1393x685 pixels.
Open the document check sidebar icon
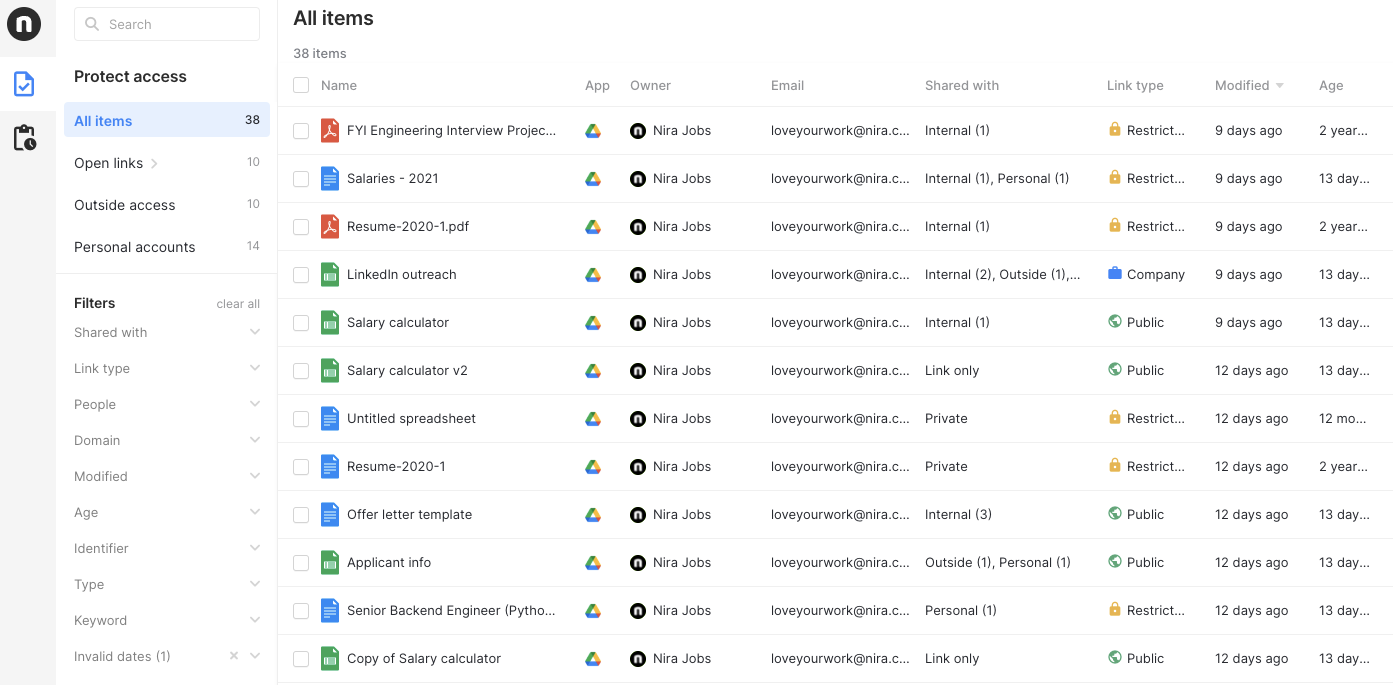pos(24,84)
